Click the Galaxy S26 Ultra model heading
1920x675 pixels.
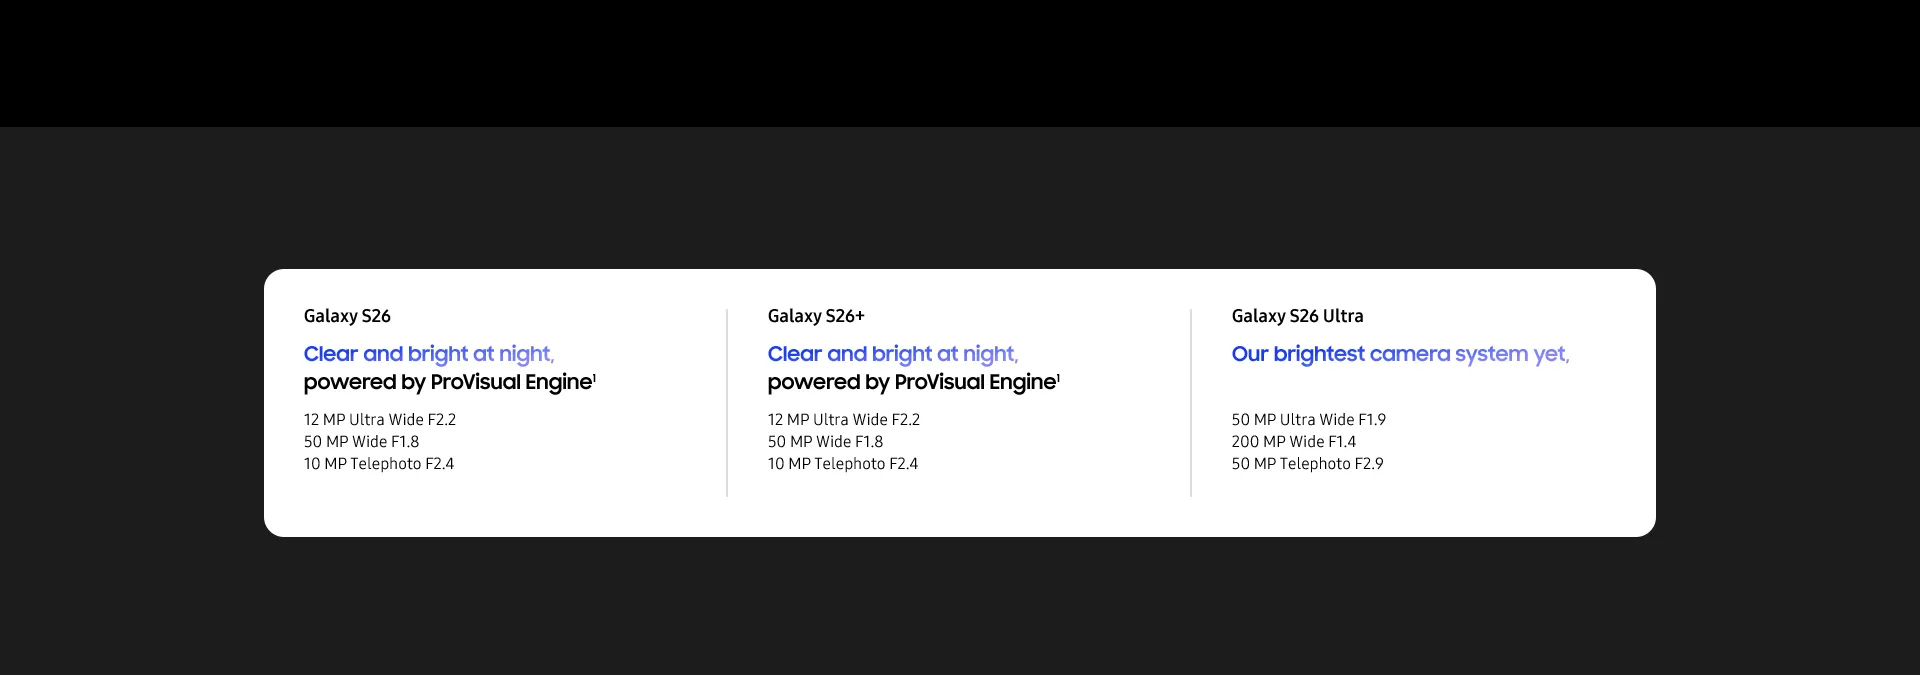tap(1297, 316)
